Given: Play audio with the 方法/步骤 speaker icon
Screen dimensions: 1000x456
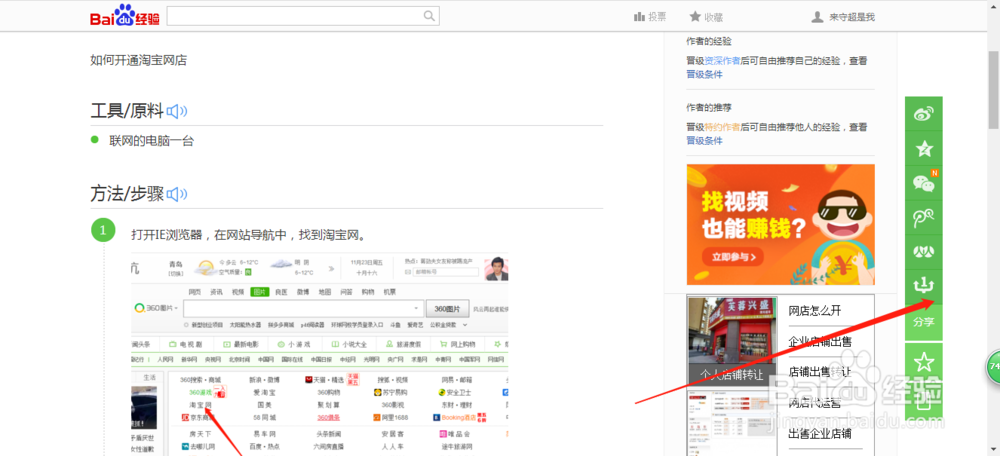Looking at the screenshot, I should pyautogui.click(x=177, y=194).
